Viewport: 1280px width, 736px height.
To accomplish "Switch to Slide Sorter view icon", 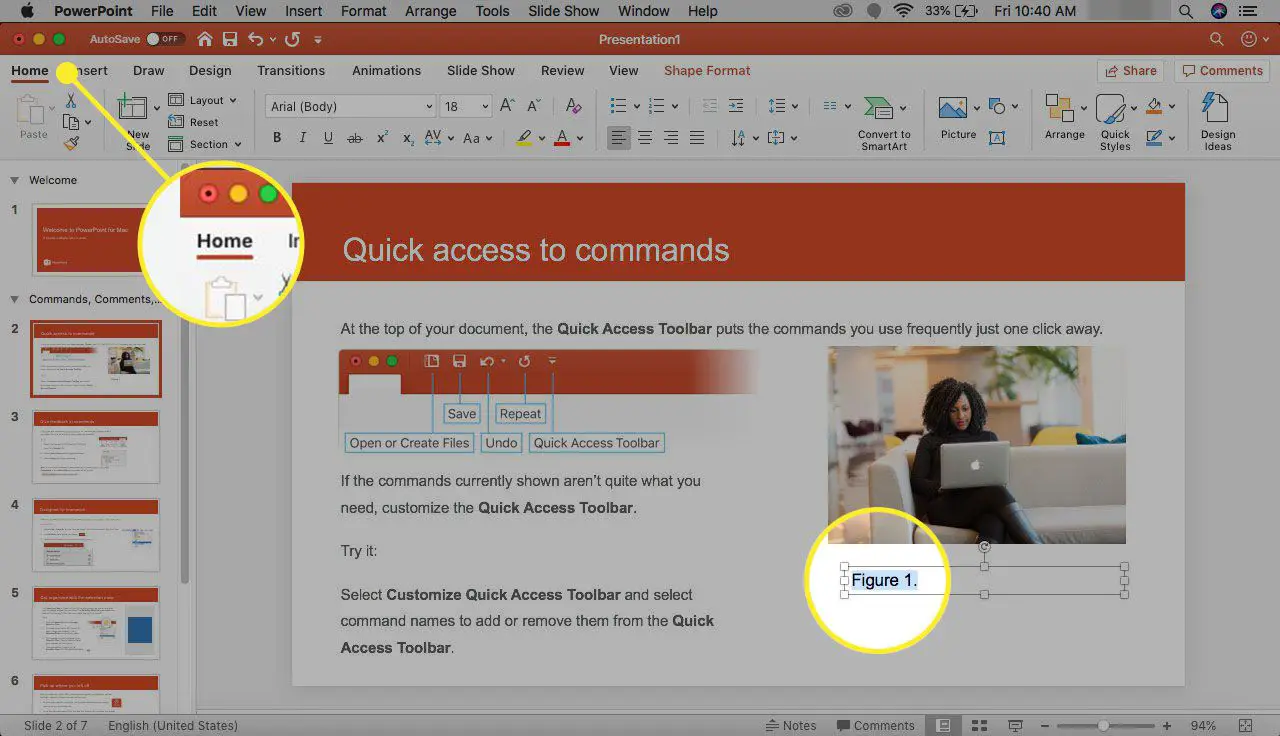I will click(x=980, y=725).
